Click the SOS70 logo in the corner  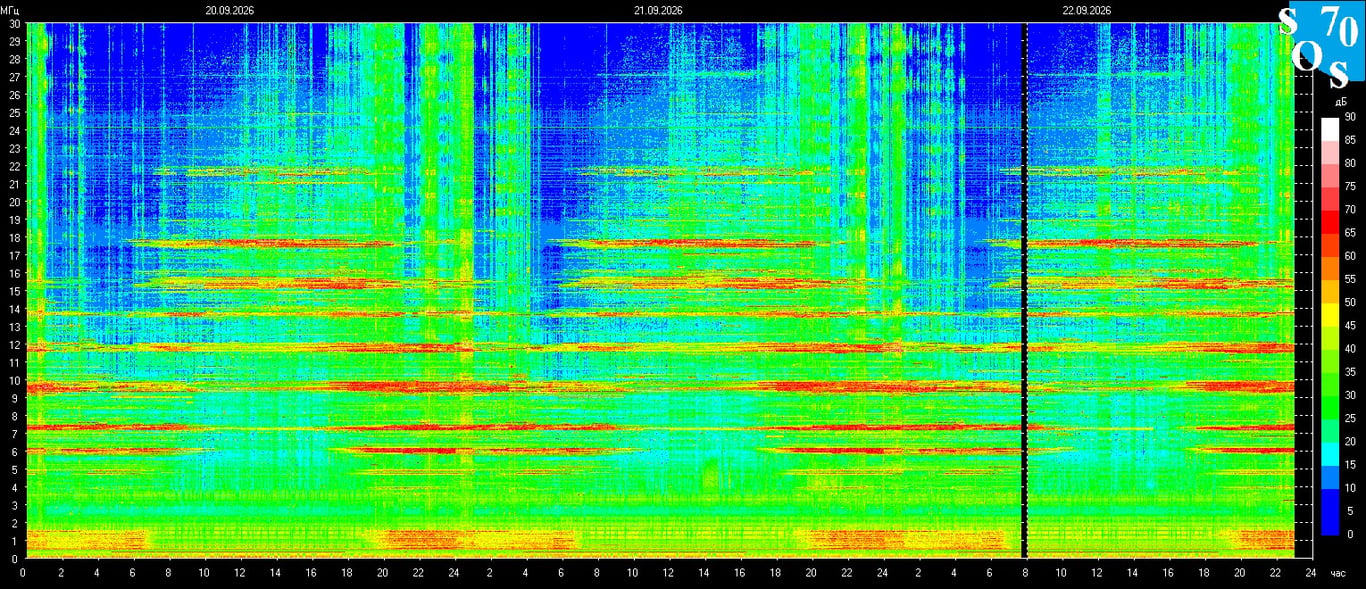tap(1322, 44)
